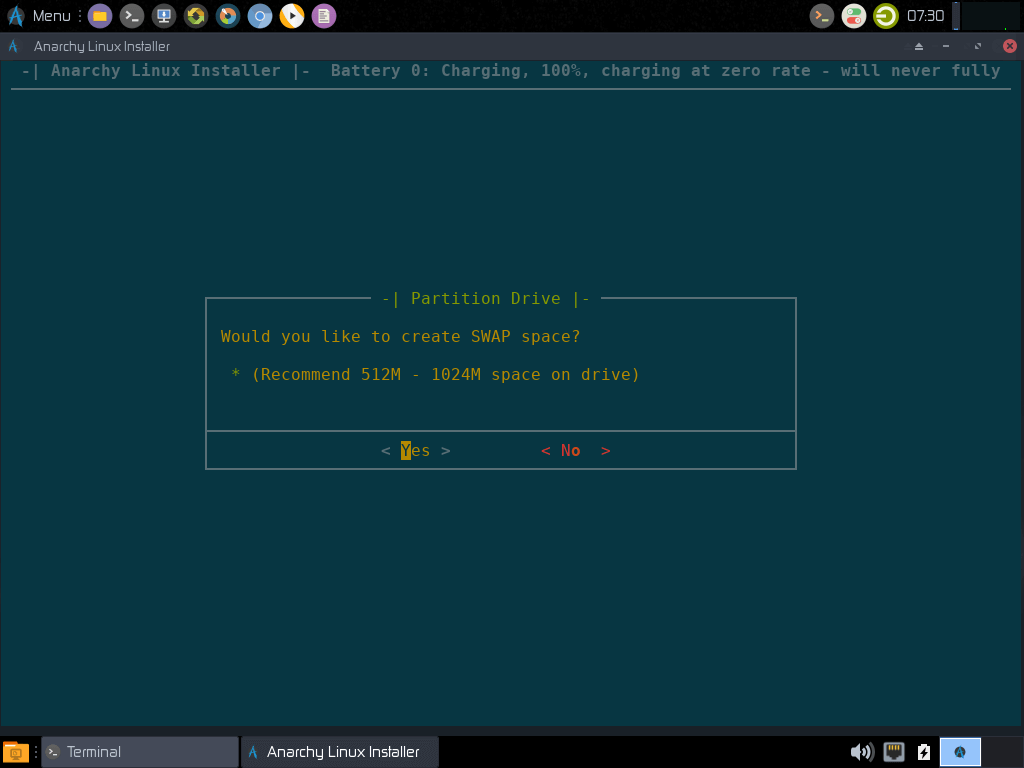Screen dimensions: 1024x768
Task: Click the empty second workspace
Action: [1002, 752]
